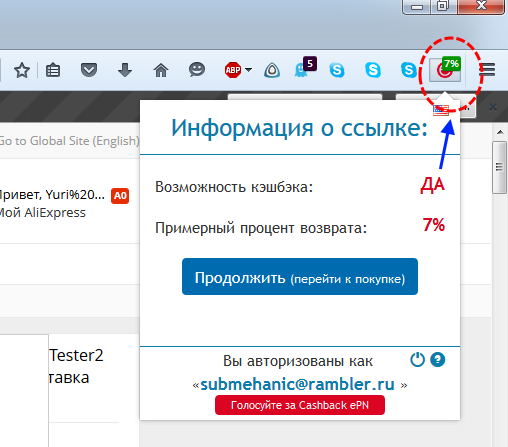
Task: Open the Ghostery icon with badge 5
Action: pos(305,68)
